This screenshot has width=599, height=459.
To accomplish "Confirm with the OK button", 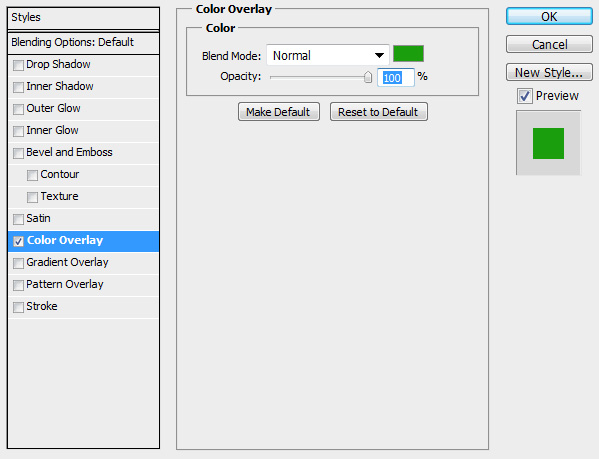I will pyautogui.click(x=549, y=16).
